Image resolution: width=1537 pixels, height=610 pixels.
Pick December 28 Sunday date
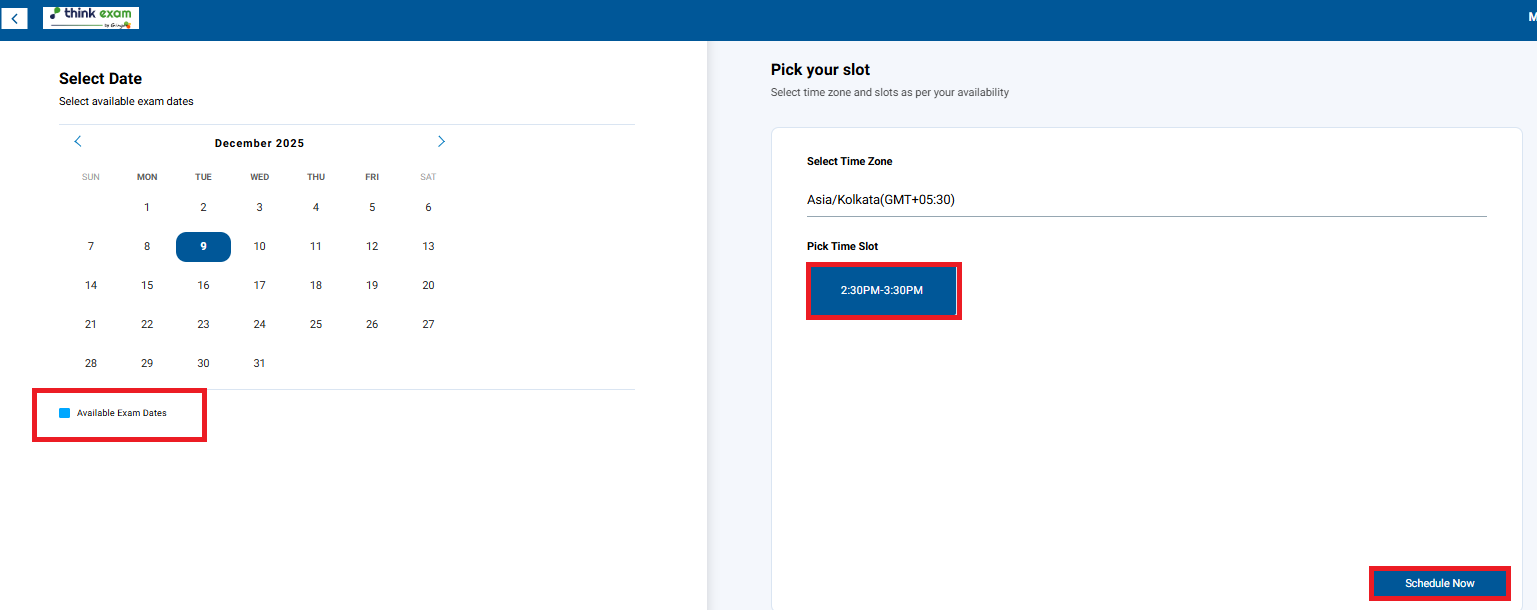pyautogui.click(x=91, y=364)
